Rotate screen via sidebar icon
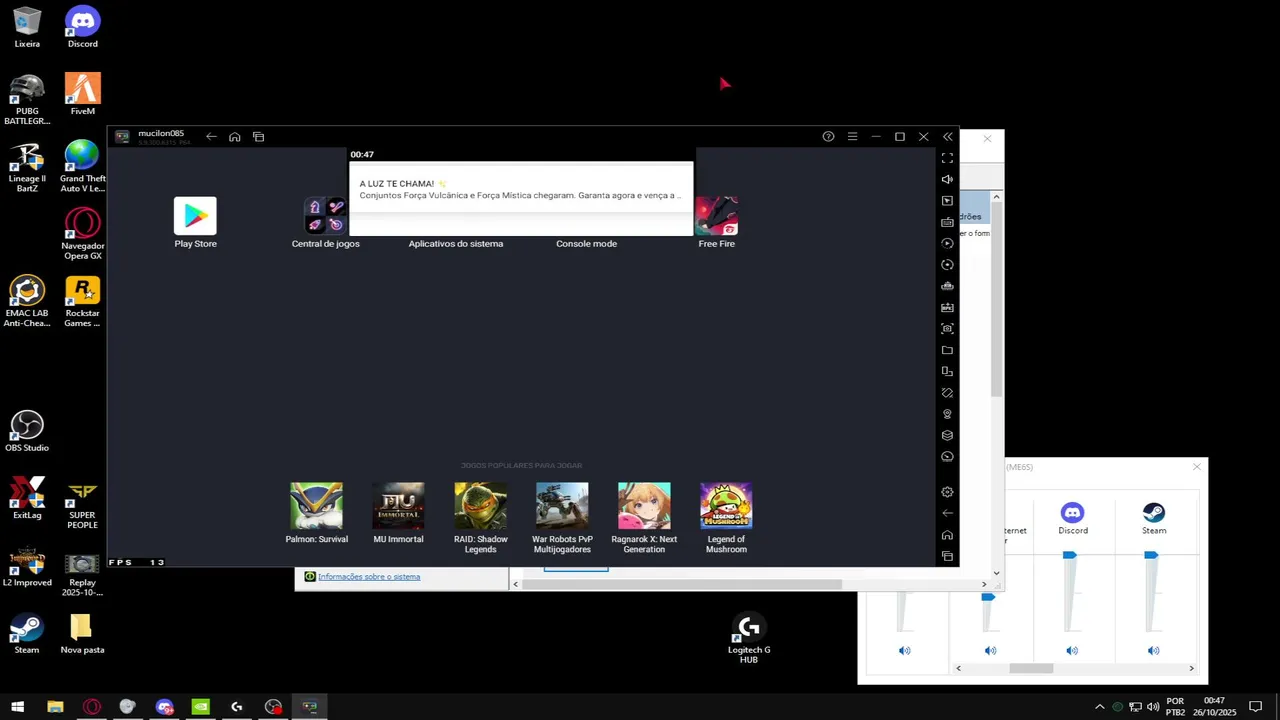 tap(947, 392)
